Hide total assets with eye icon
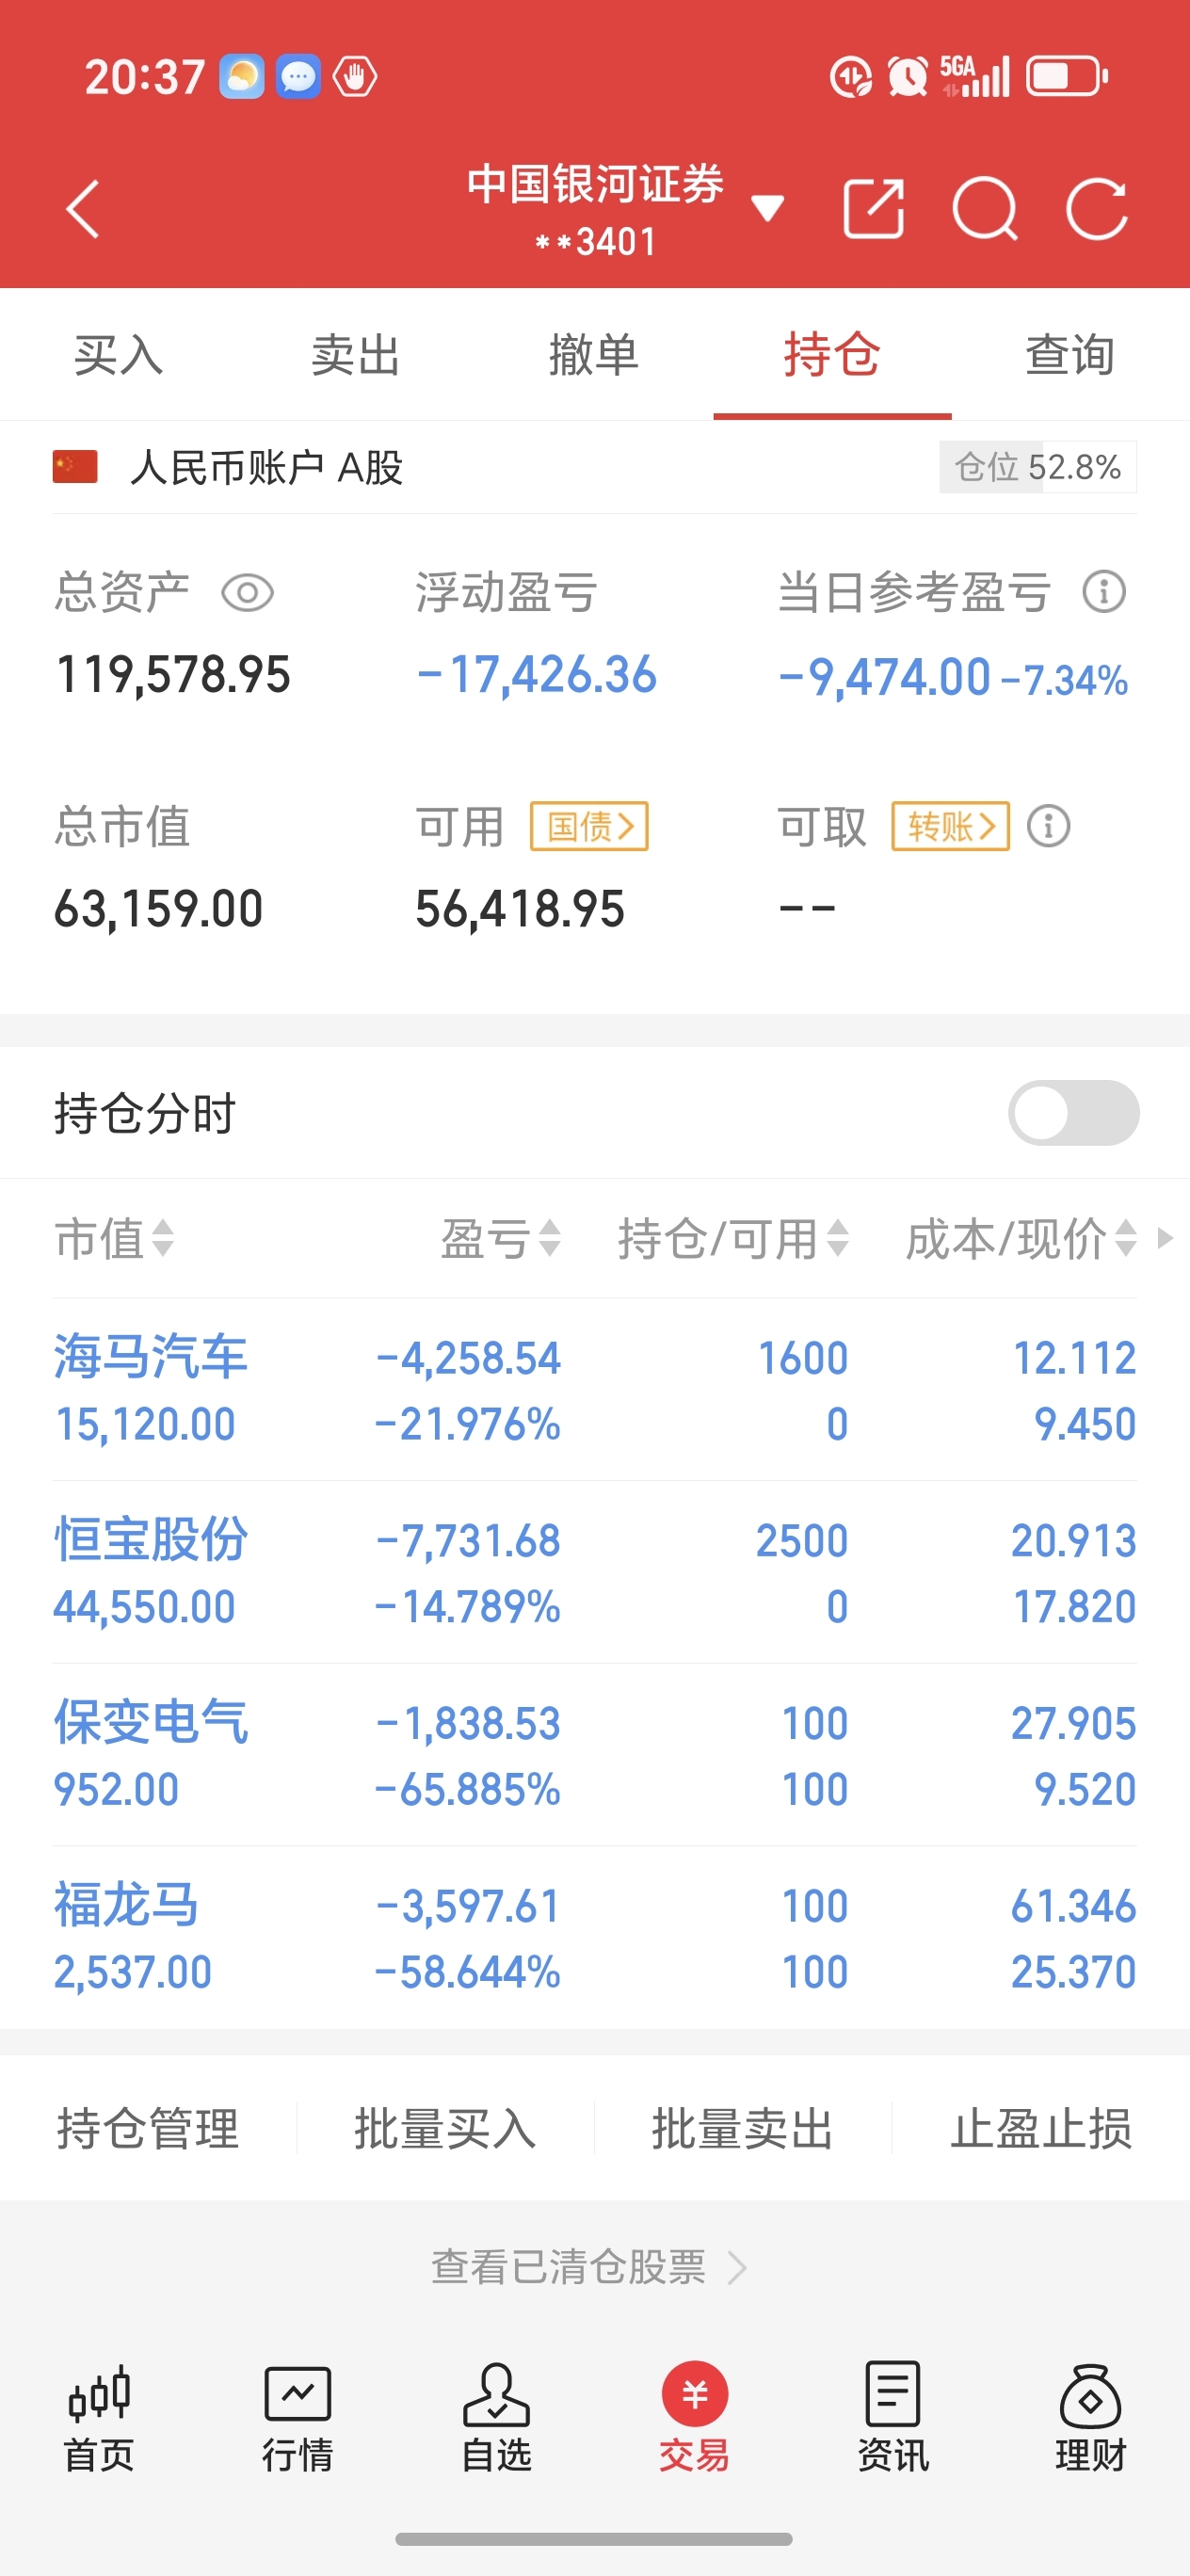 pos(247,593)
